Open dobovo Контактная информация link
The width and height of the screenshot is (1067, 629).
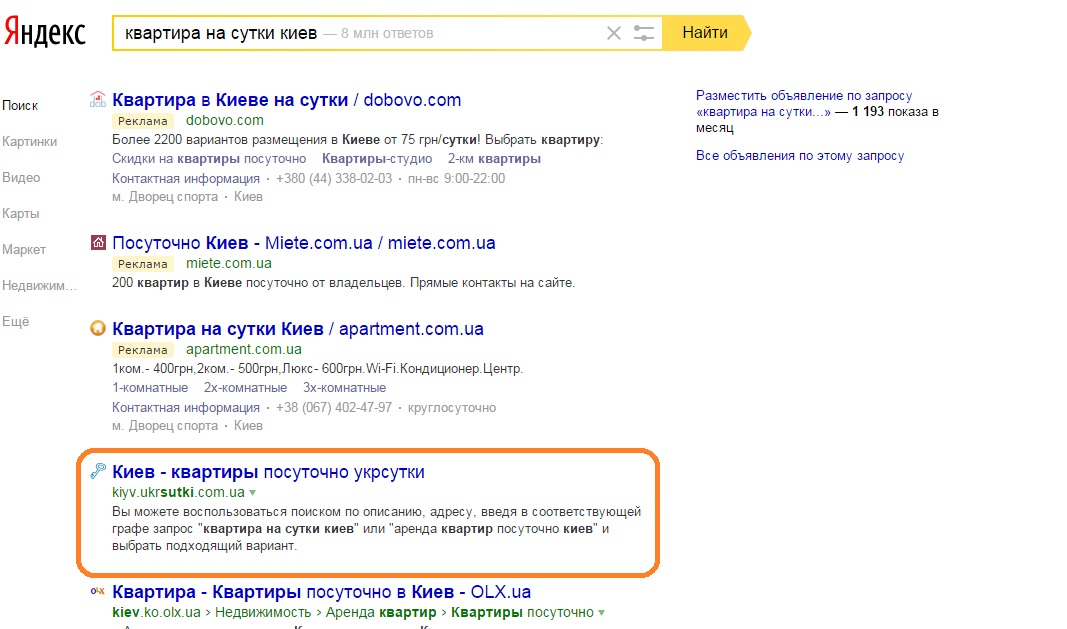coord(186,178)
